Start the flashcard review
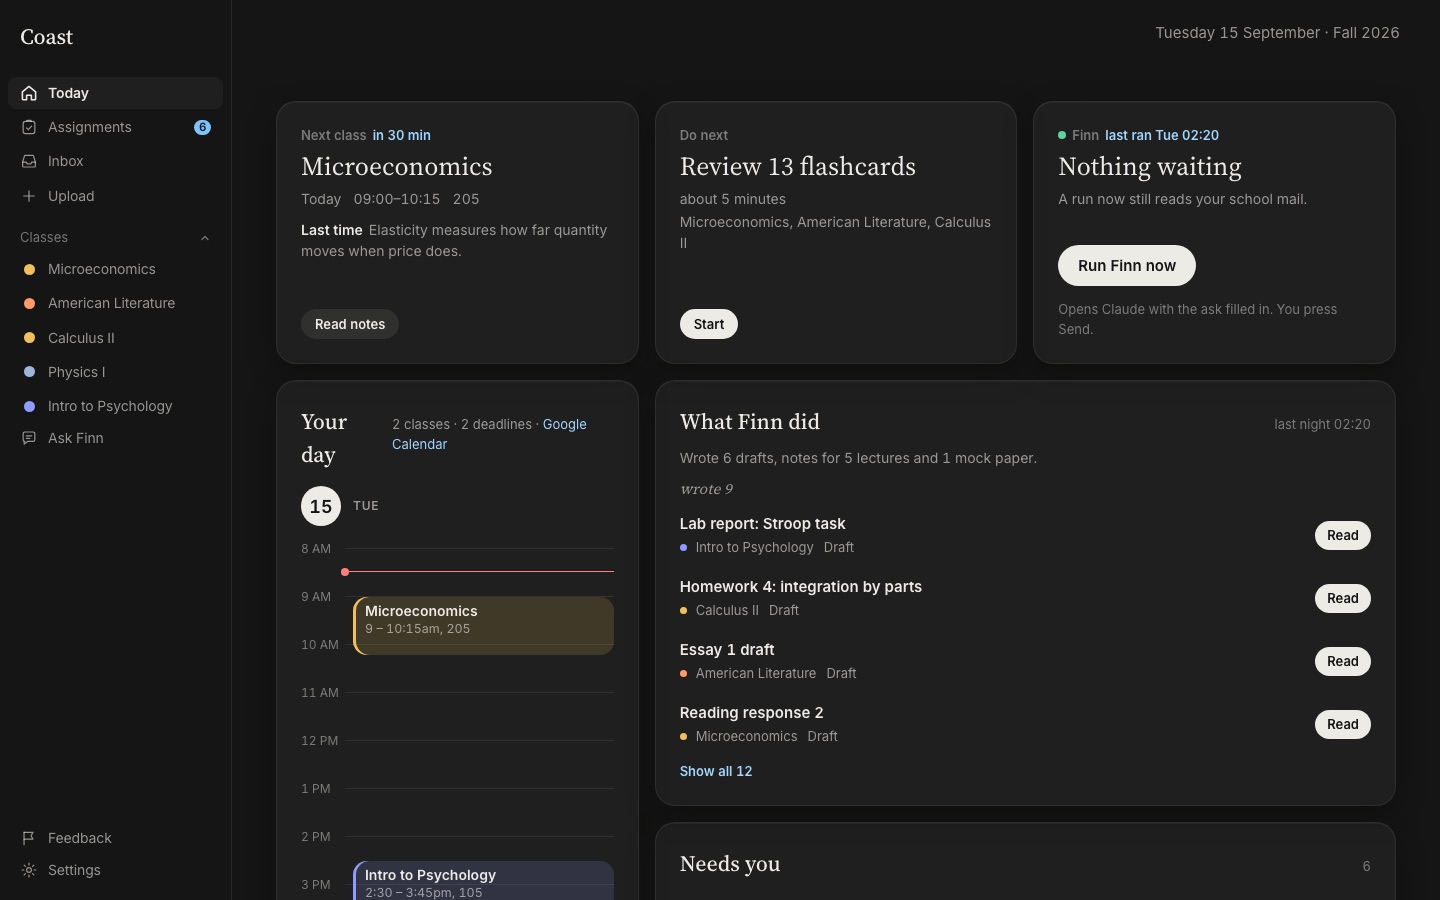 pyautogui.click(x=709, y=324)
